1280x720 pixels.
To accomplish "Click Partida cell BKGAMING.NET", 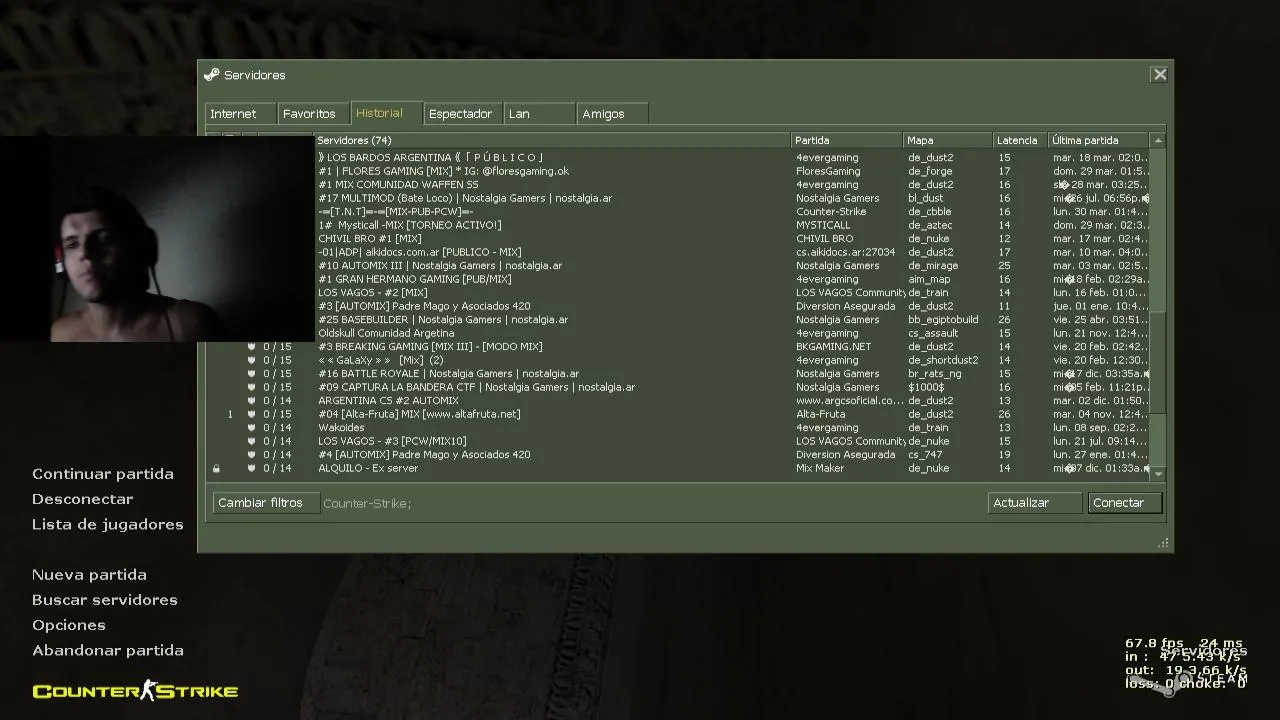I will [x=833, y=347].
